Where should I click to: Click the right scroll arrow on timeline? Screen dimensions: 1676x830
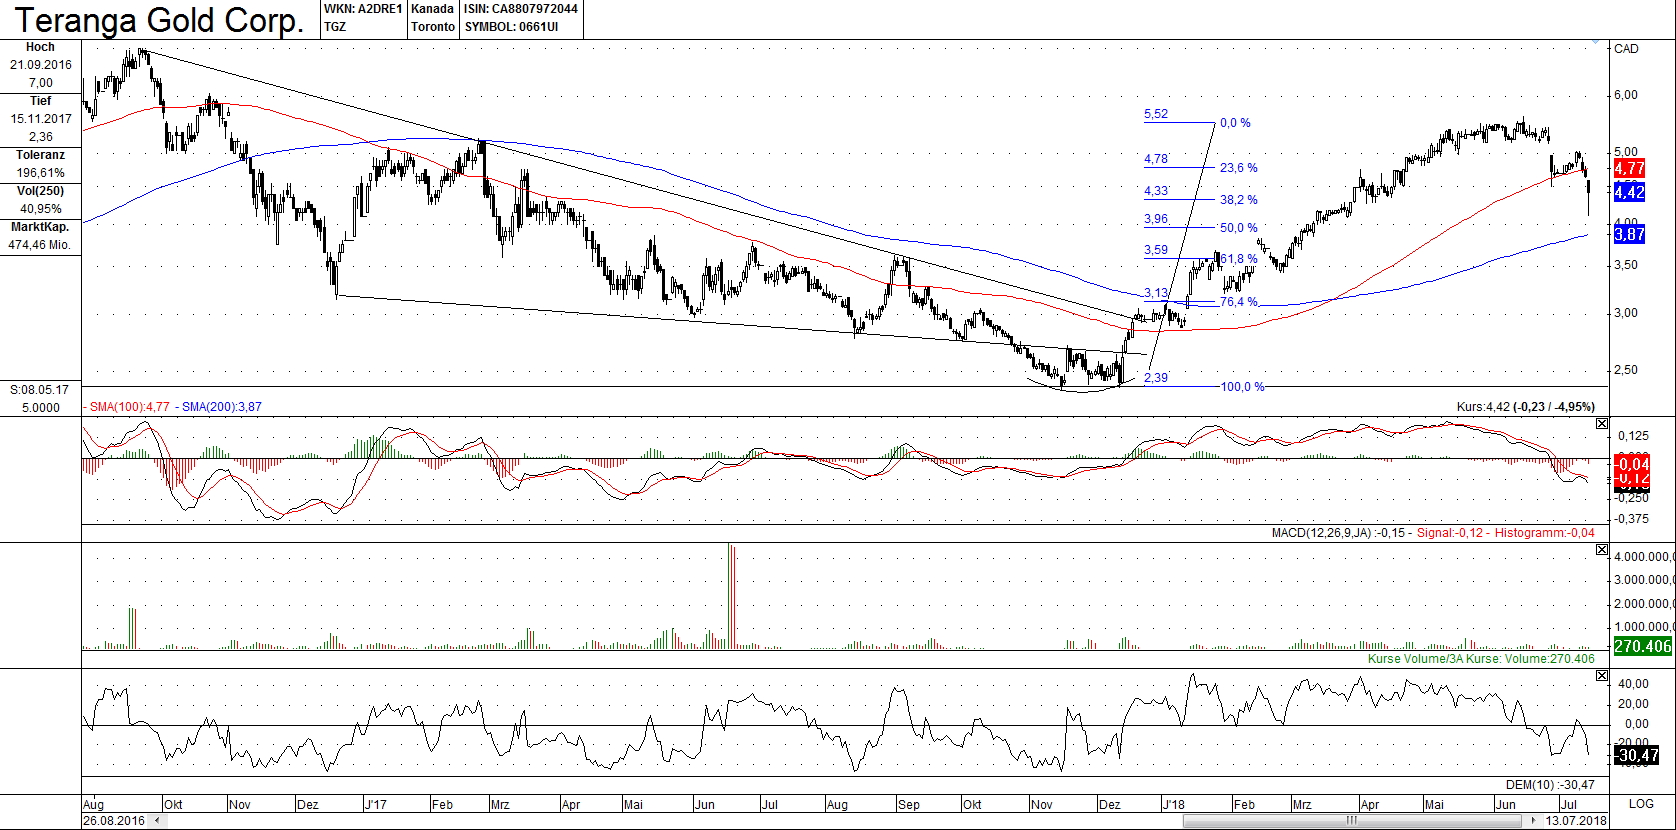tap(1534, 821)
